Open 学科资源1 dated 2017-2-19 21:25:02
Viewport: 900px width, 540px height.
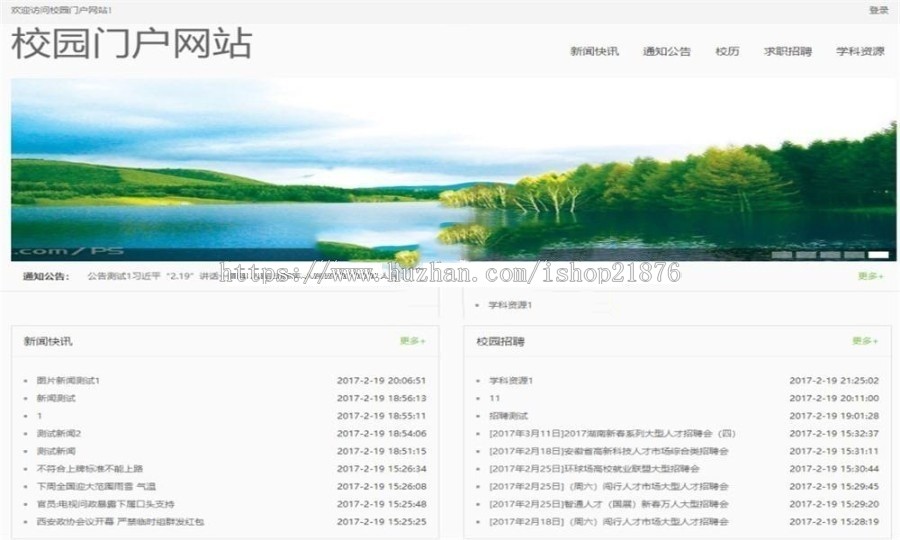tap(510, 380)
